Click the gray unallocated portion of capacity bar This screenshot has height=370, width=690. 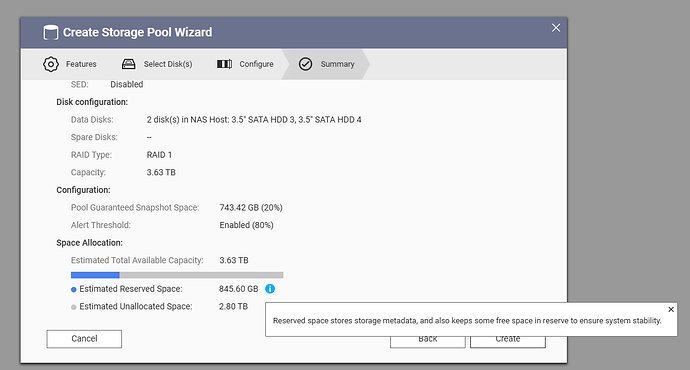click(x=202, y=275)
